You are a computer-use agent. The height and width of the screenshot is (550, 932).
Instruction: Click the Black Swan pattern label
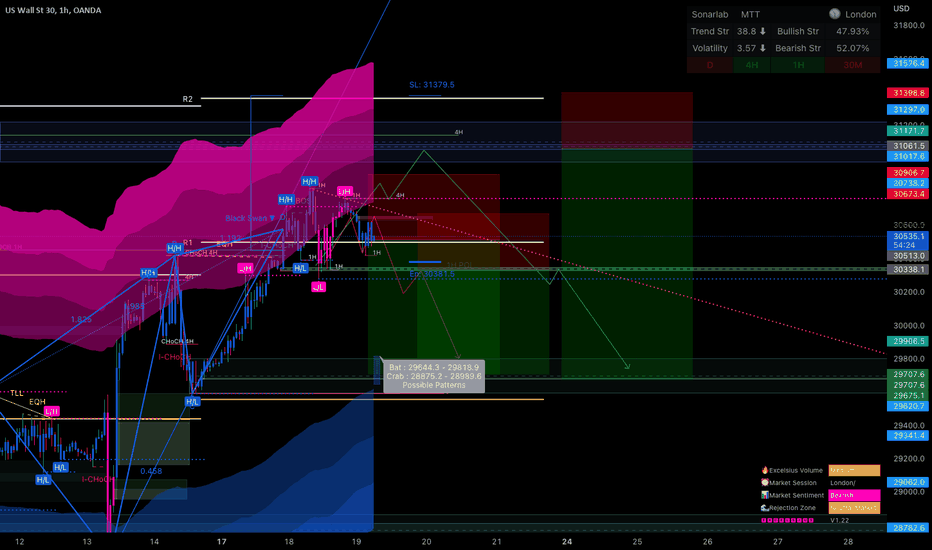pos(250,218)
